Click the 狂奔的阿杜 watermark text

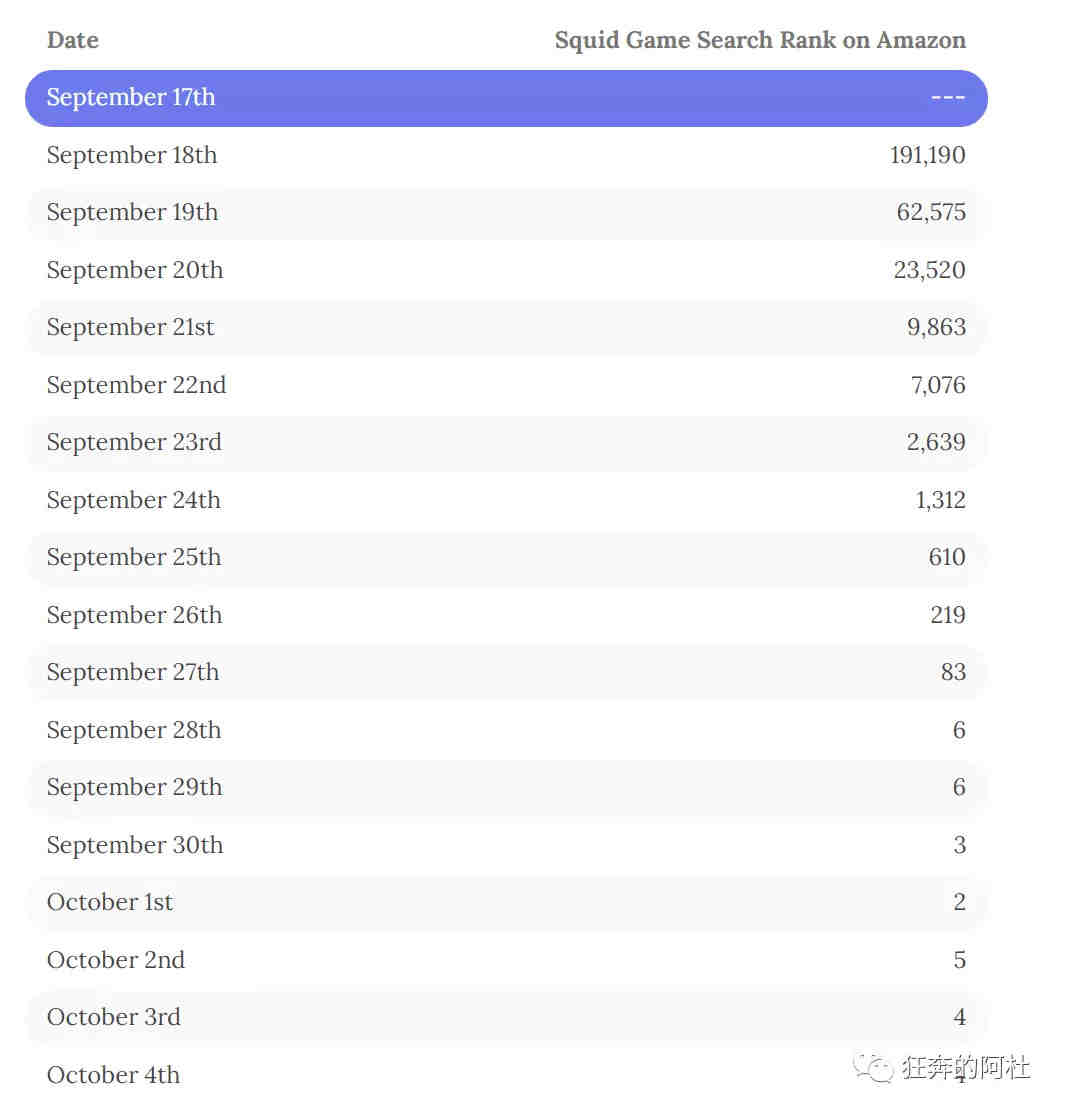[966, 1068]
